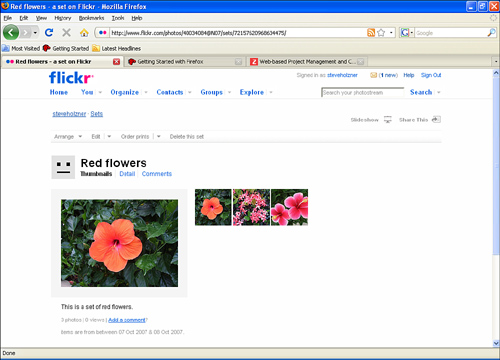Close the Web-based Project Management tab
The image size is (500, 360).
coord(360,62)
